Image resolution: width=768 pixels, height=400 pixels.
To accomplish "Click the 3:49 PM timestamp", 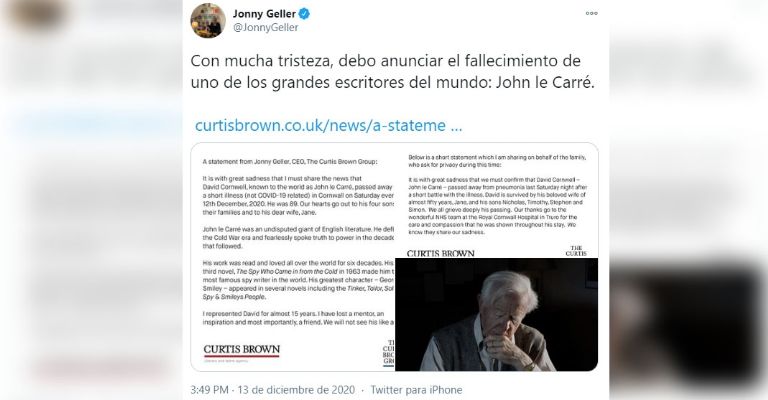I will (209, 390).
